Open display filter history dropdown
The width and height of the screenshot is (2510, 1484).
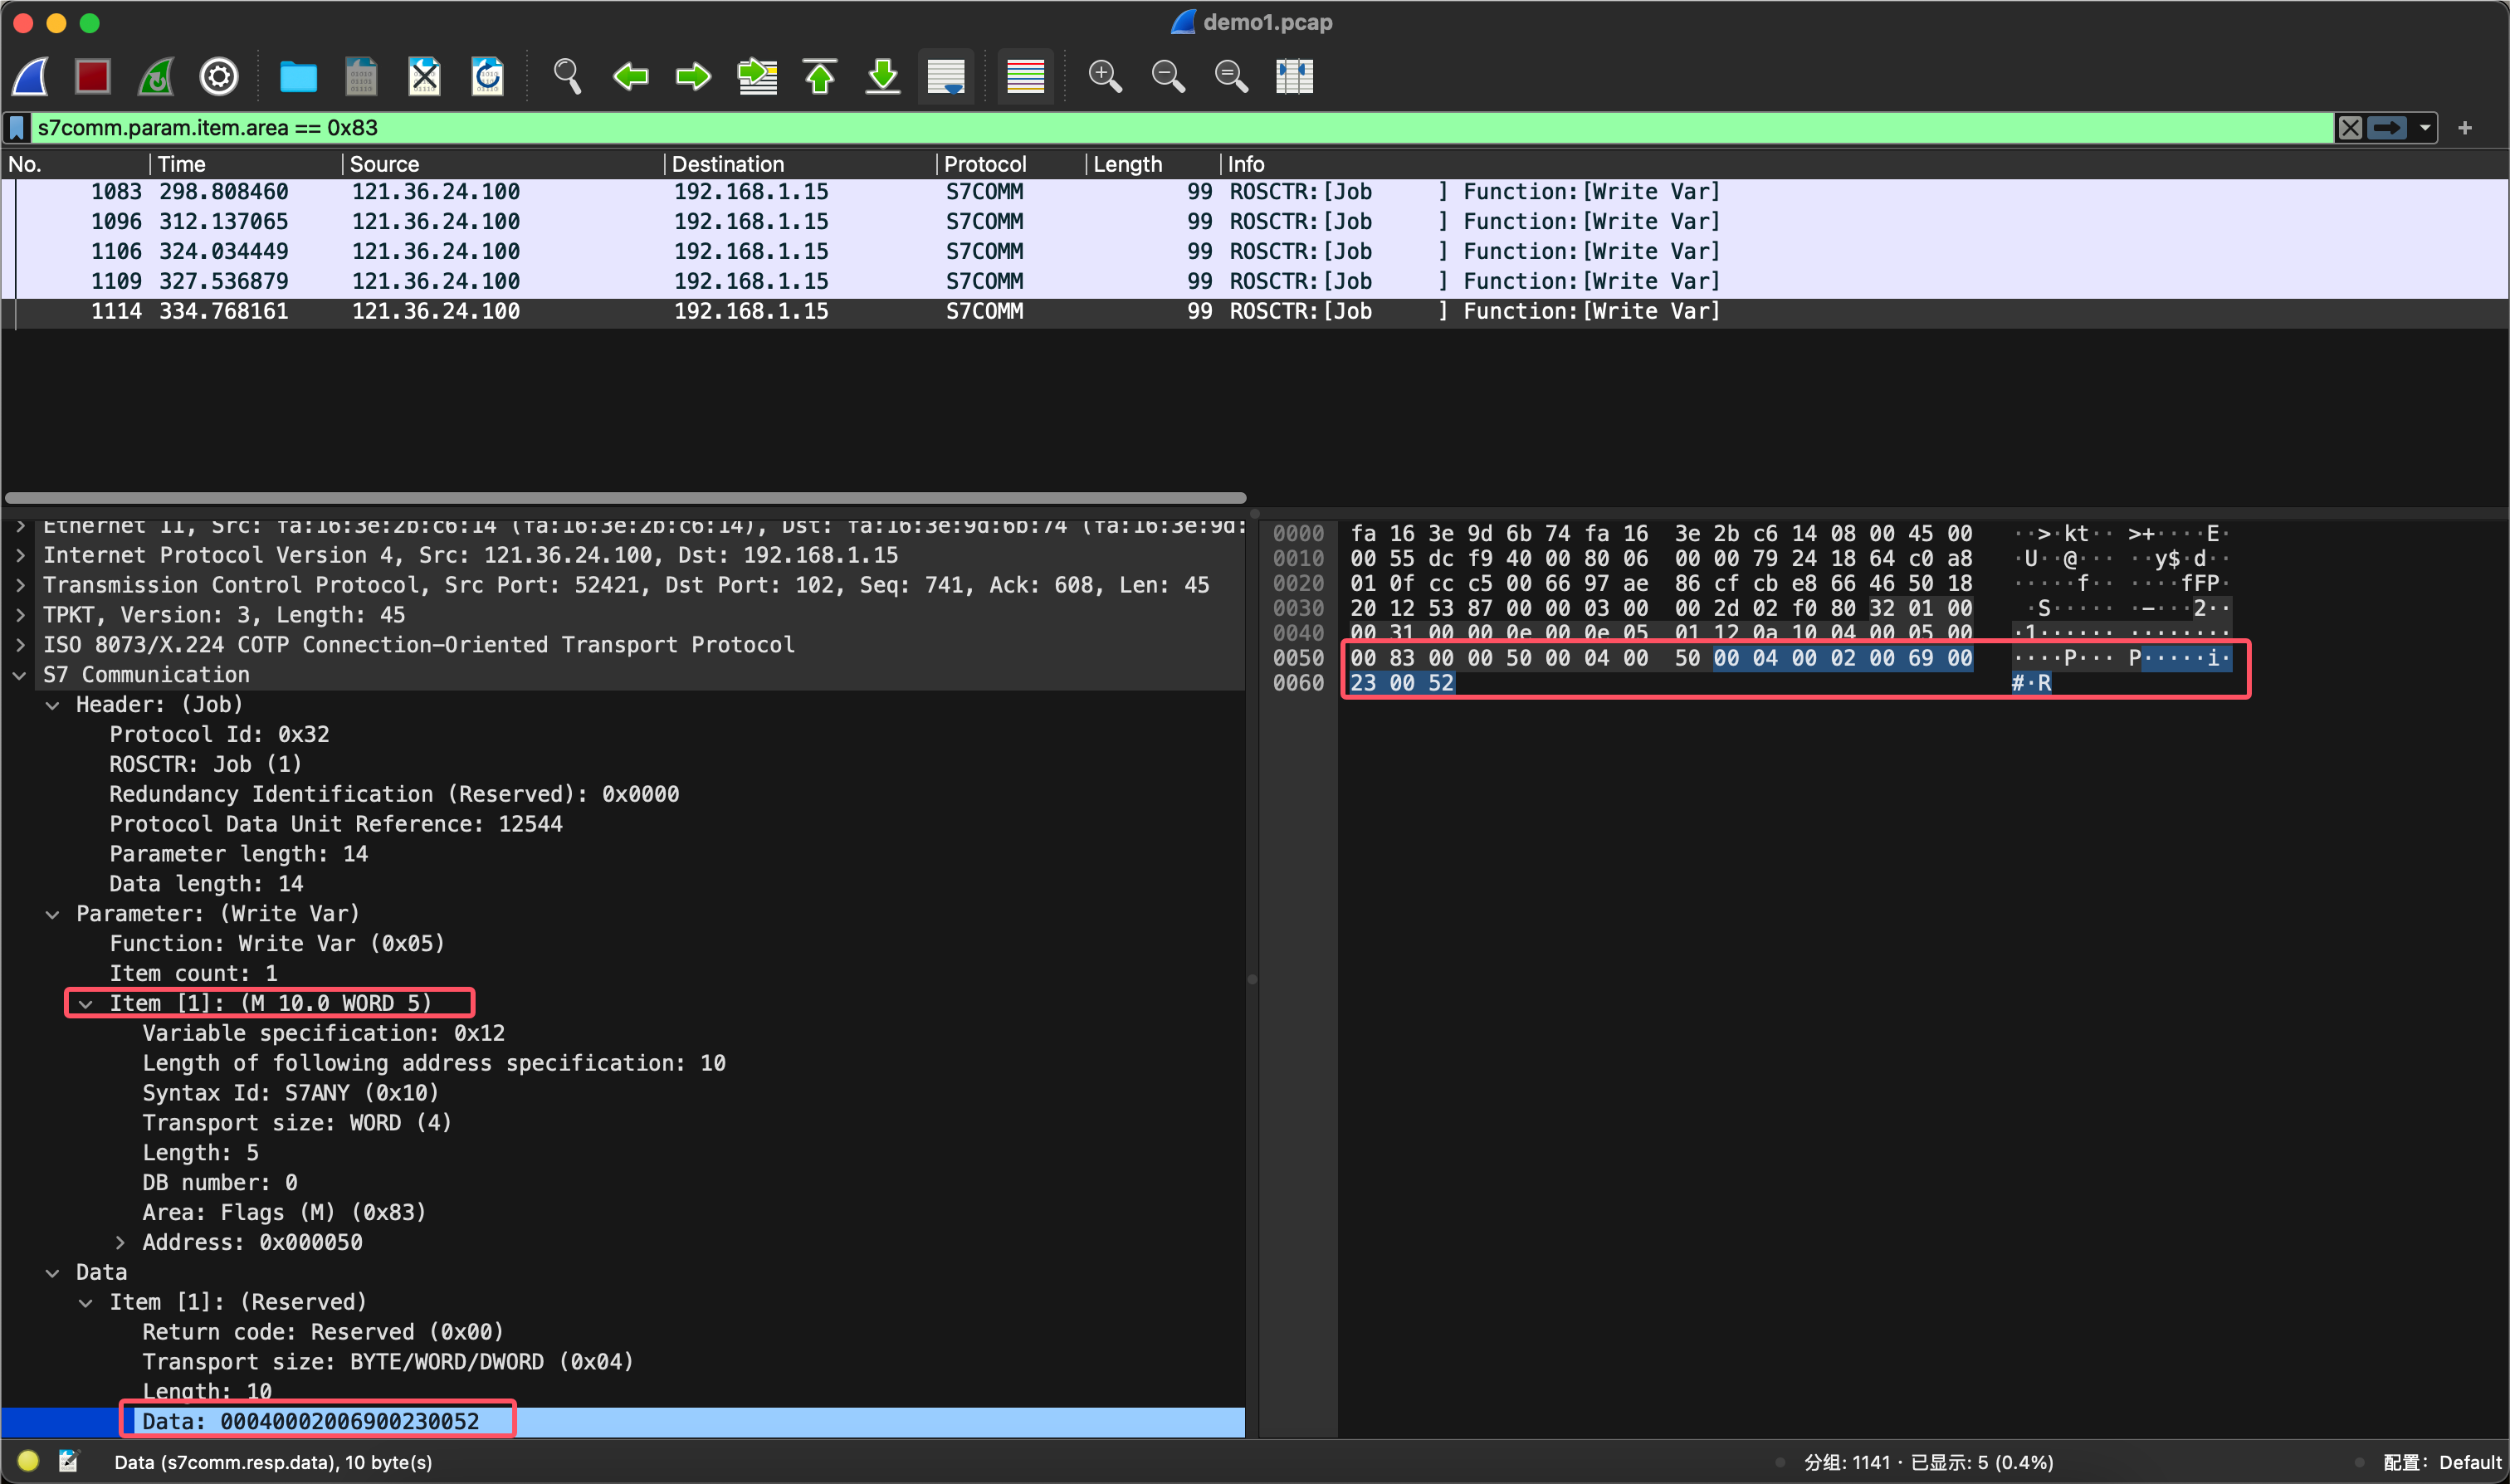pos(2425,128)
